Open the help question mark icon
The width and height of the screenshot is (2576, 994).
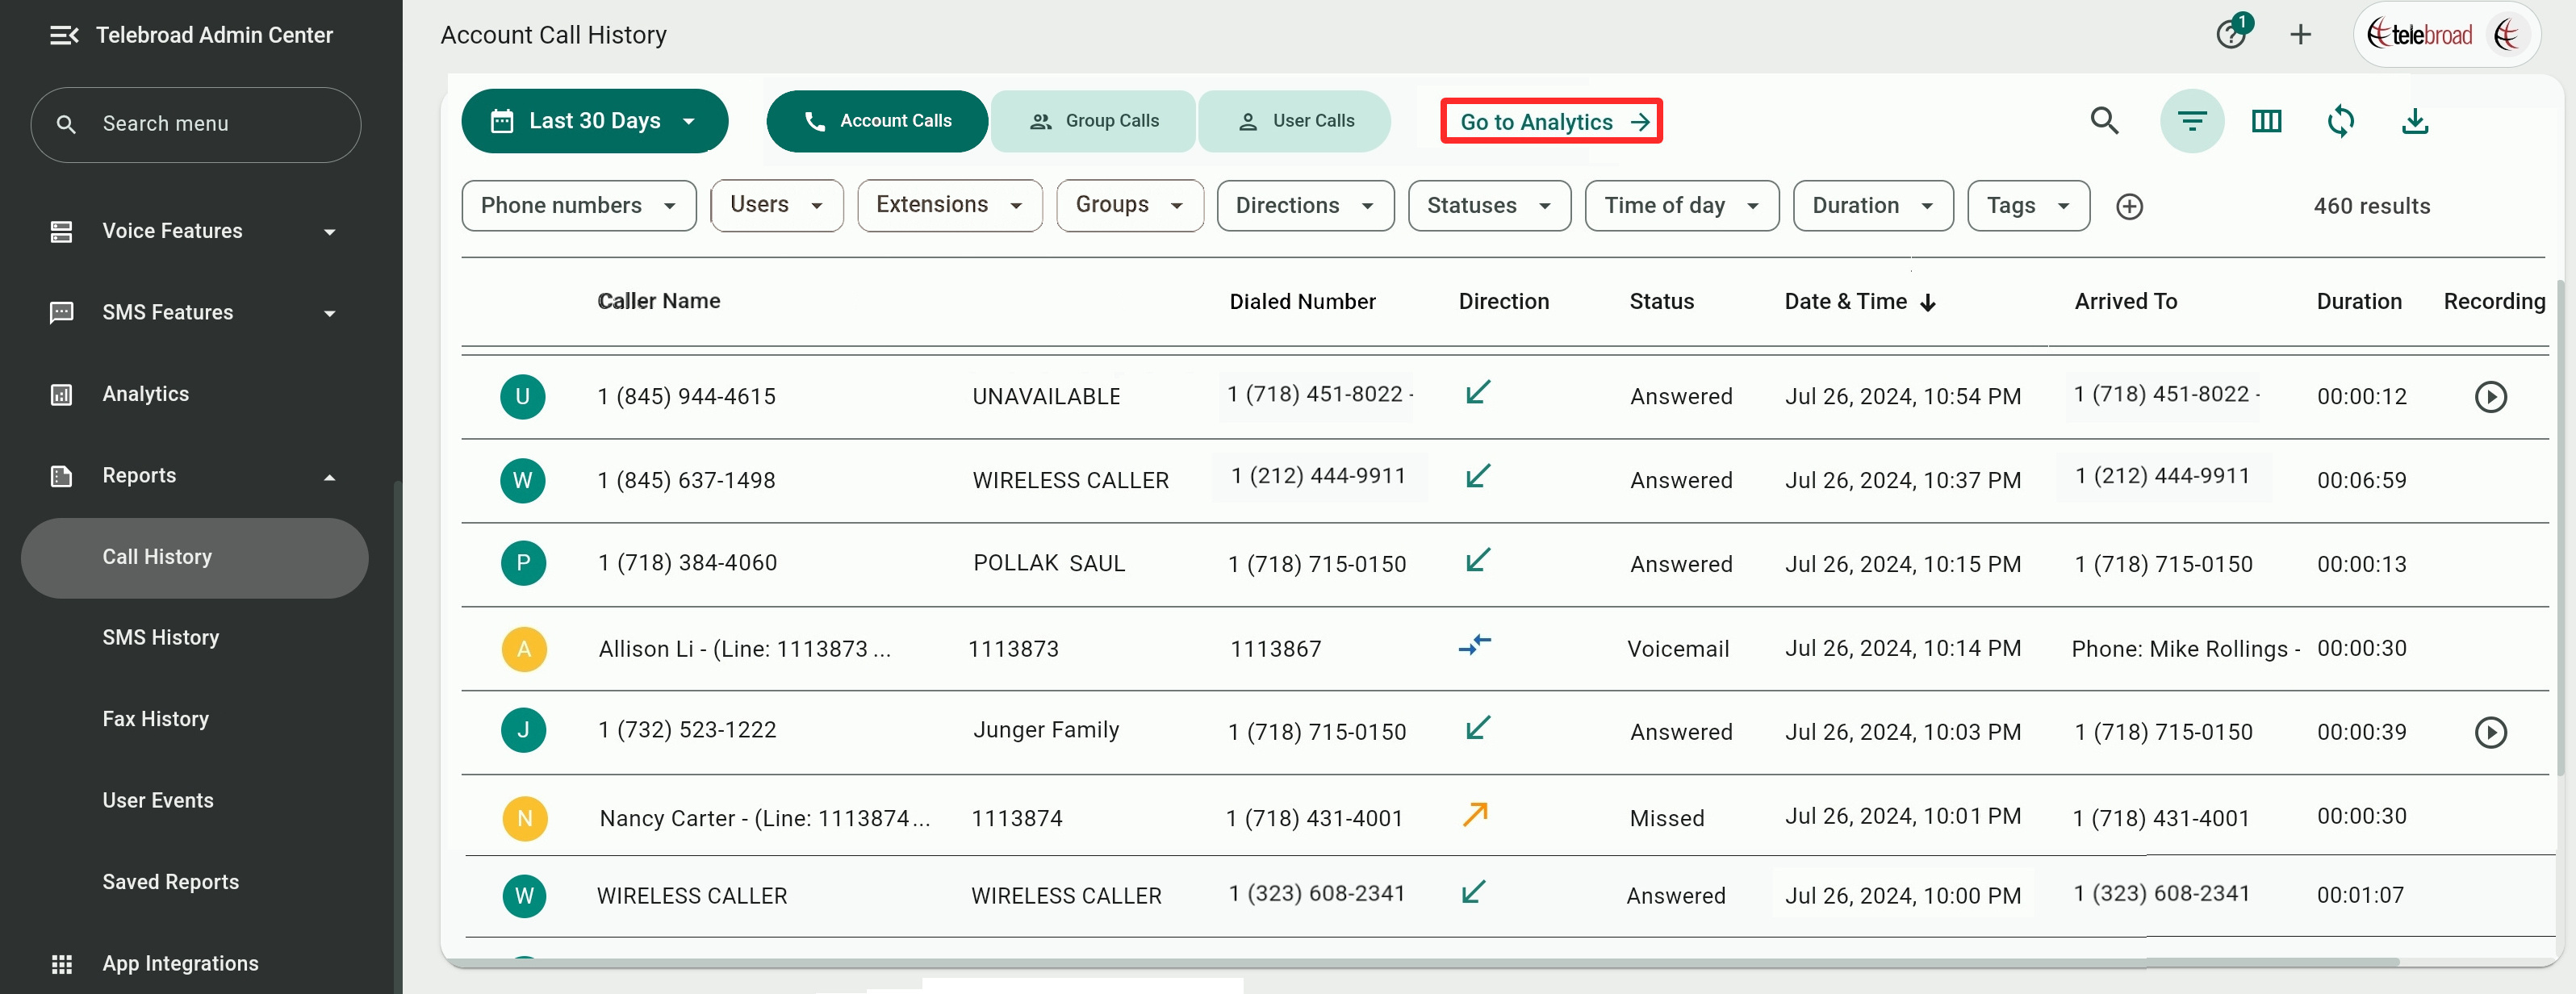(2229, 35)
